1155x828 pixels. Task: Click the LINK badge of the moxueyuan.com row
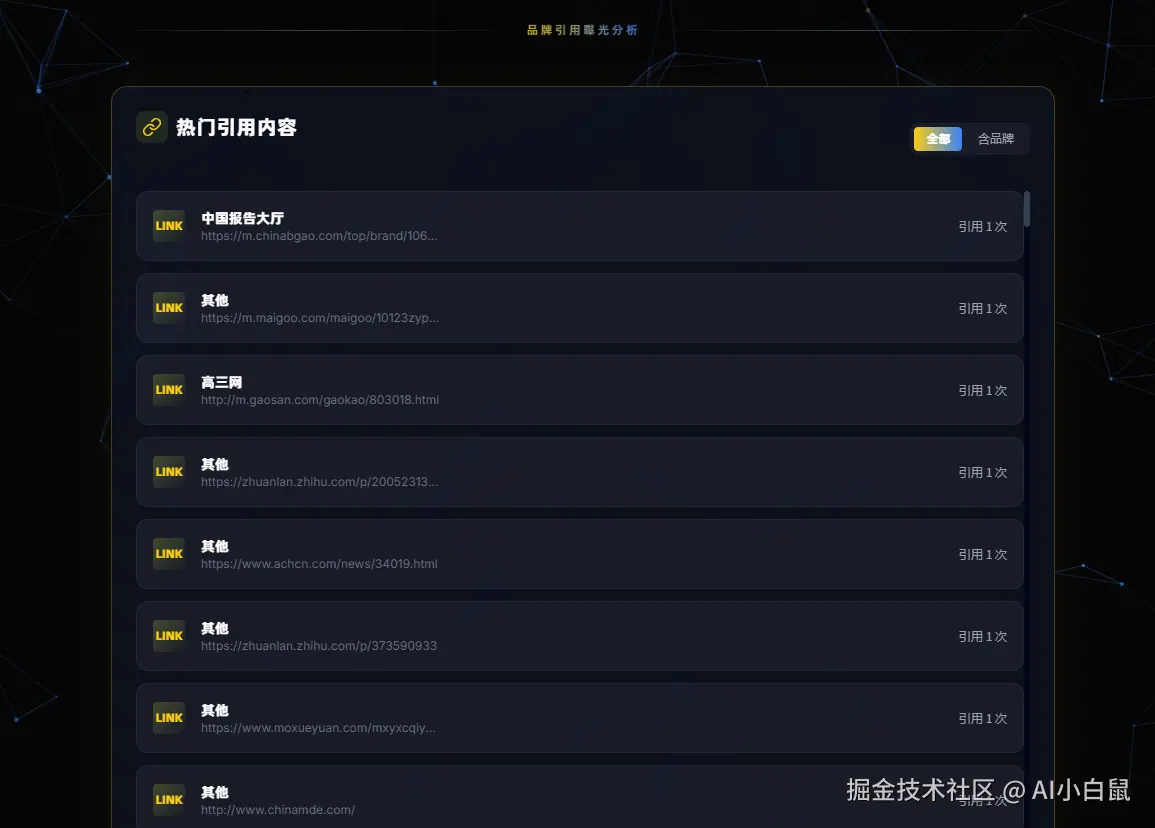point(169,718)
